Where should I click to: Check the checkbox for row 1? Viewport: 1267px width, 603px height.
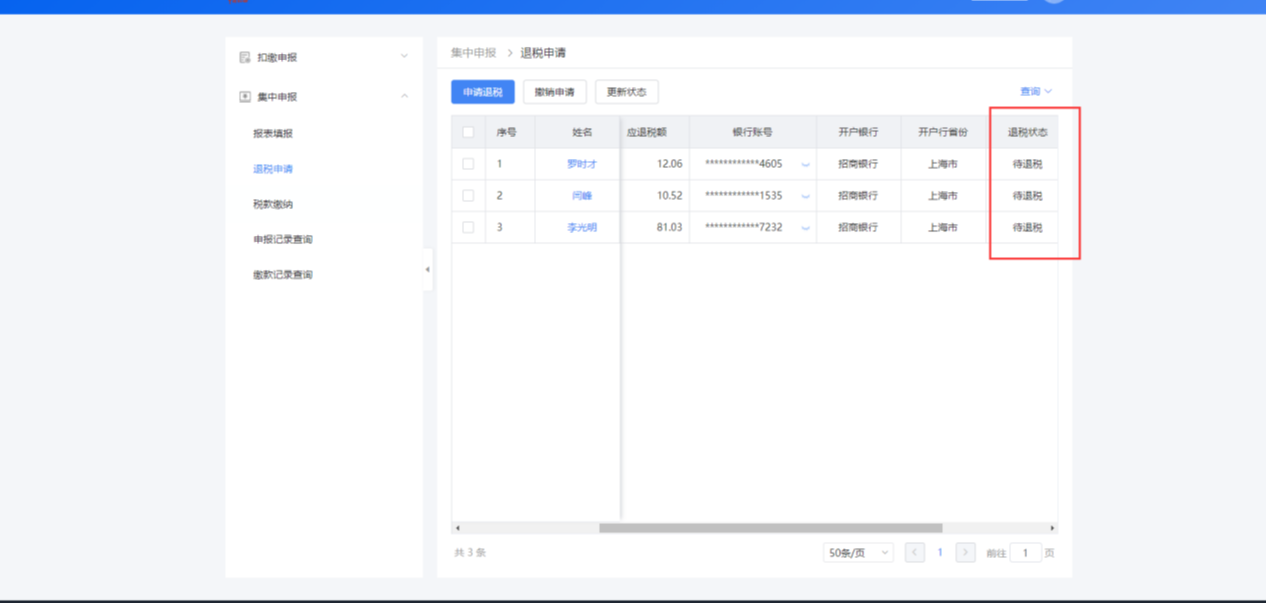[x=468, y=164]
